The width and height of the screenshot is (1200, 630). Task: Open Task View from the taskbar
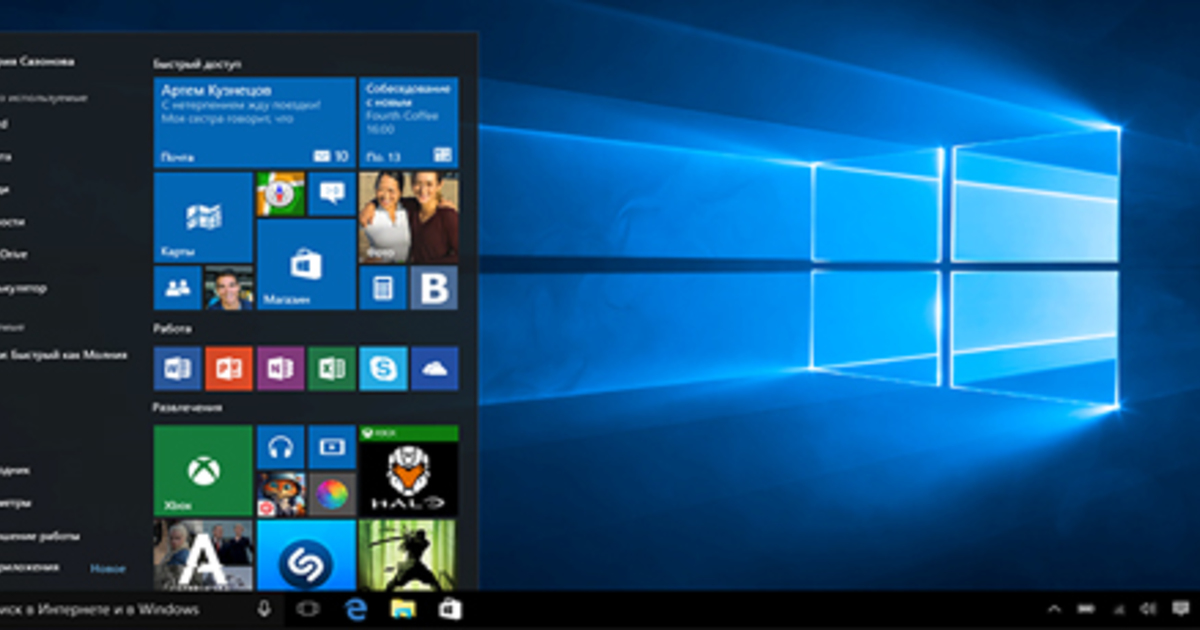307,609
